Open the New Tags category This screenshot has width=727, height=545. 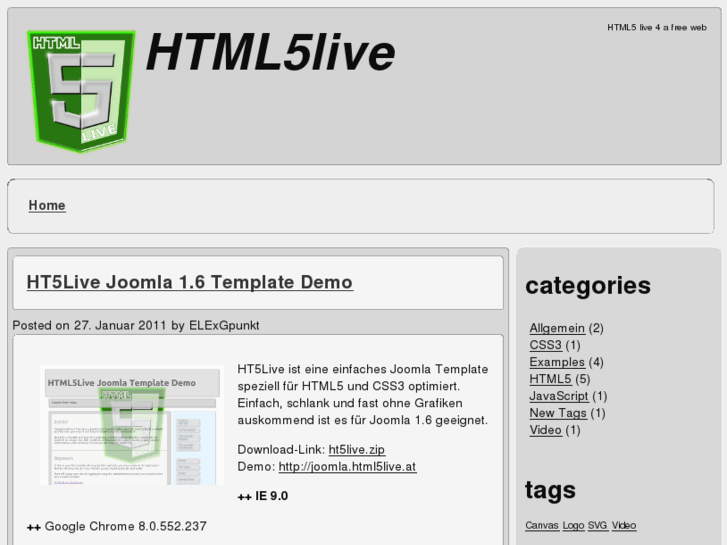click(558, 413)
